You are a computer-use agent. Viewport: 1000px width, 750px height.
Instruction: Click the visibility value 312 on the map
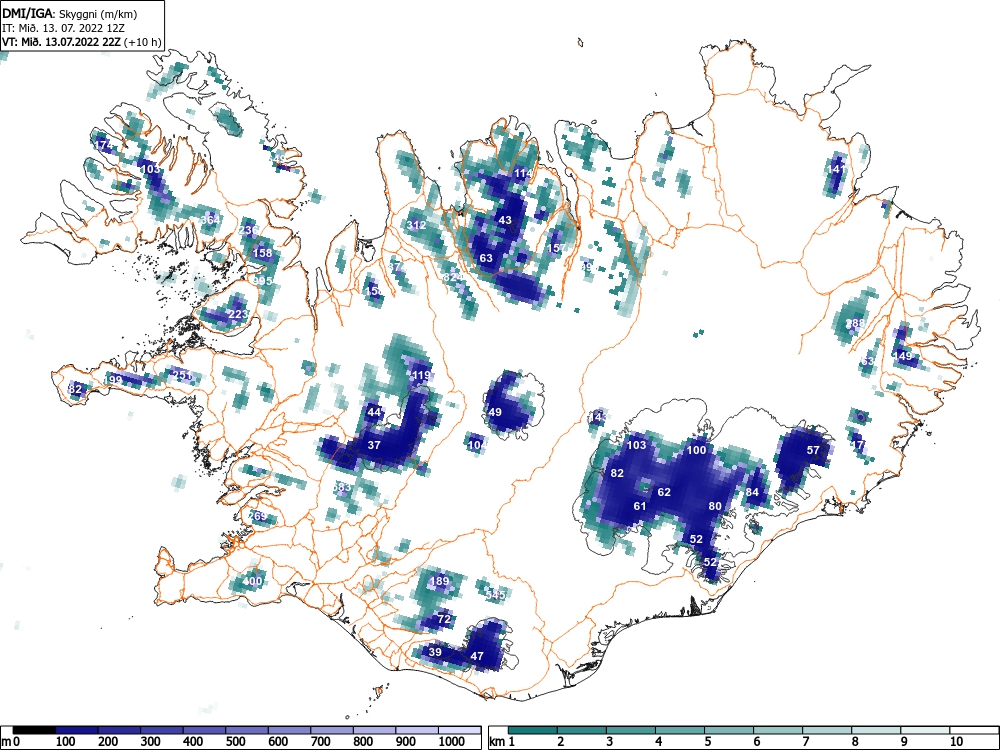coord(416,225)
